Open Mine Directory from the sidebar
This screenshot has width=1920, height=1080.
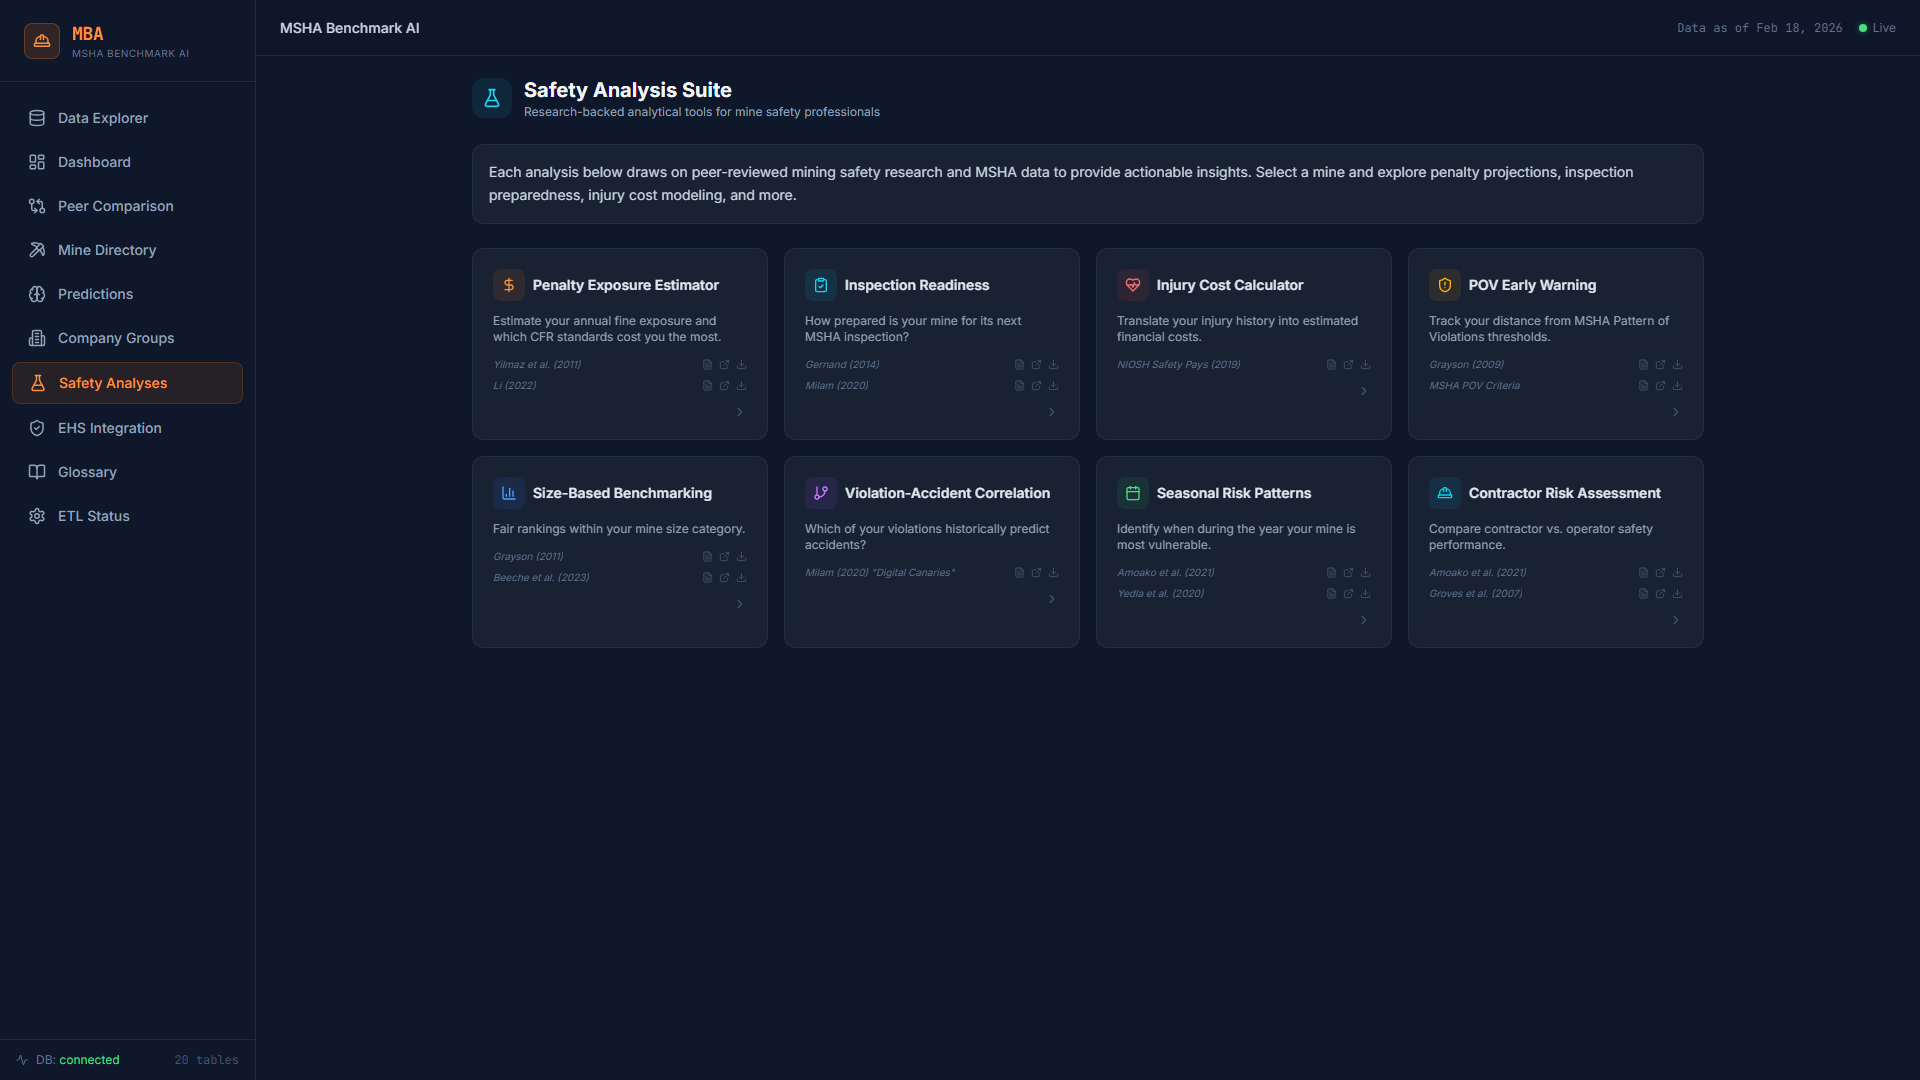106,250
